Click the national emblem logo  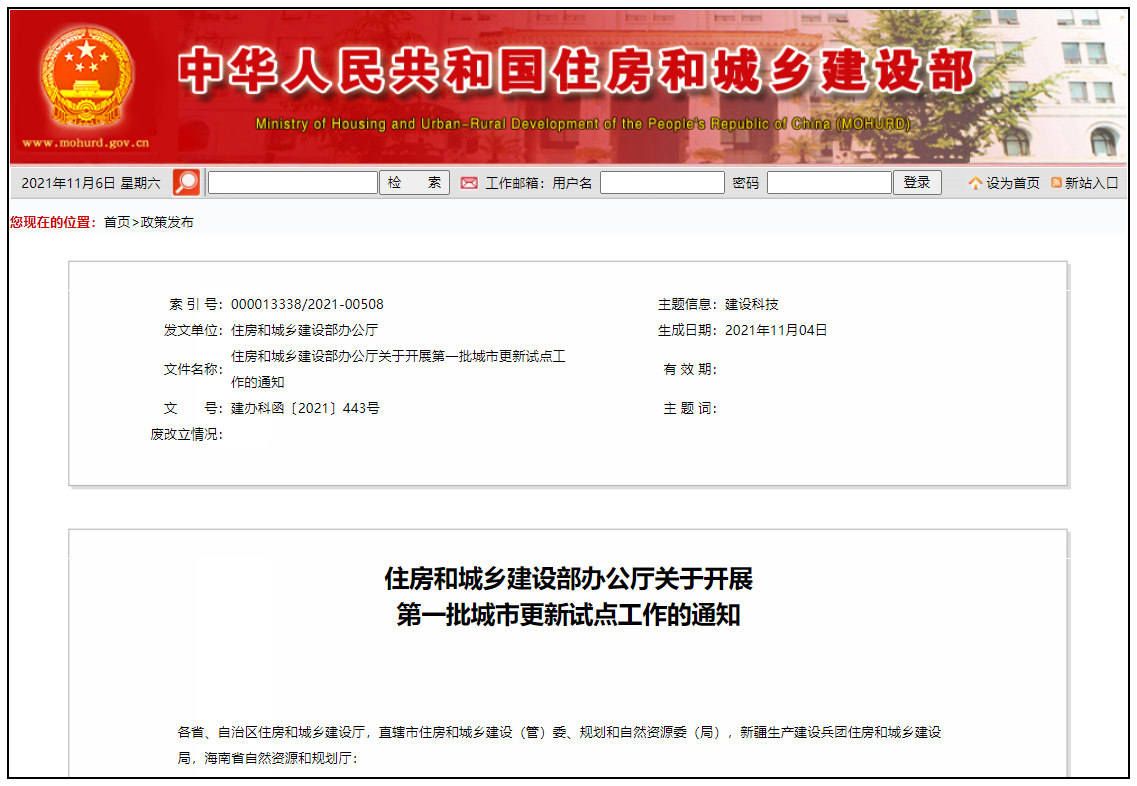point(86,77)
